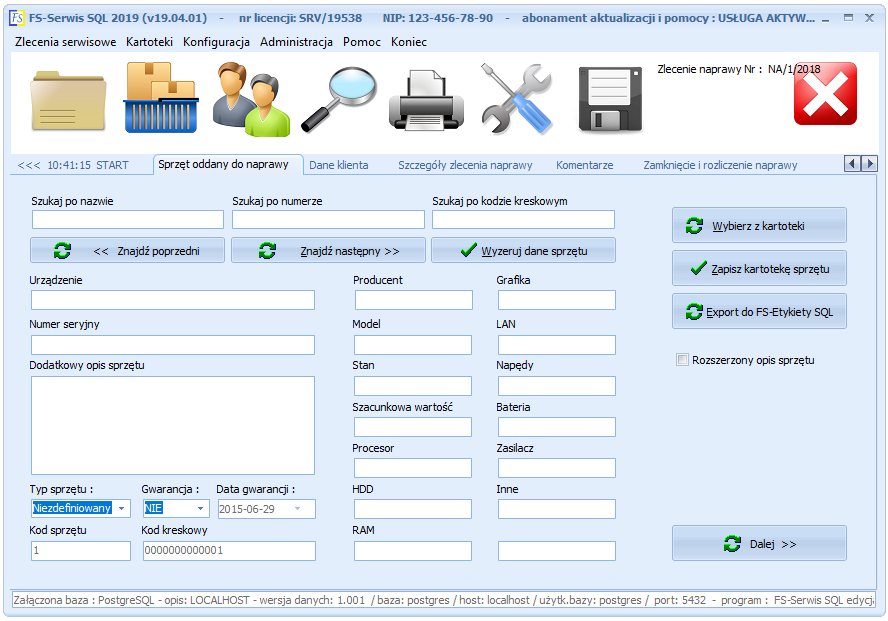Click the magnifying glass search icon
888x621 pixels.
[x=339, y=99]
